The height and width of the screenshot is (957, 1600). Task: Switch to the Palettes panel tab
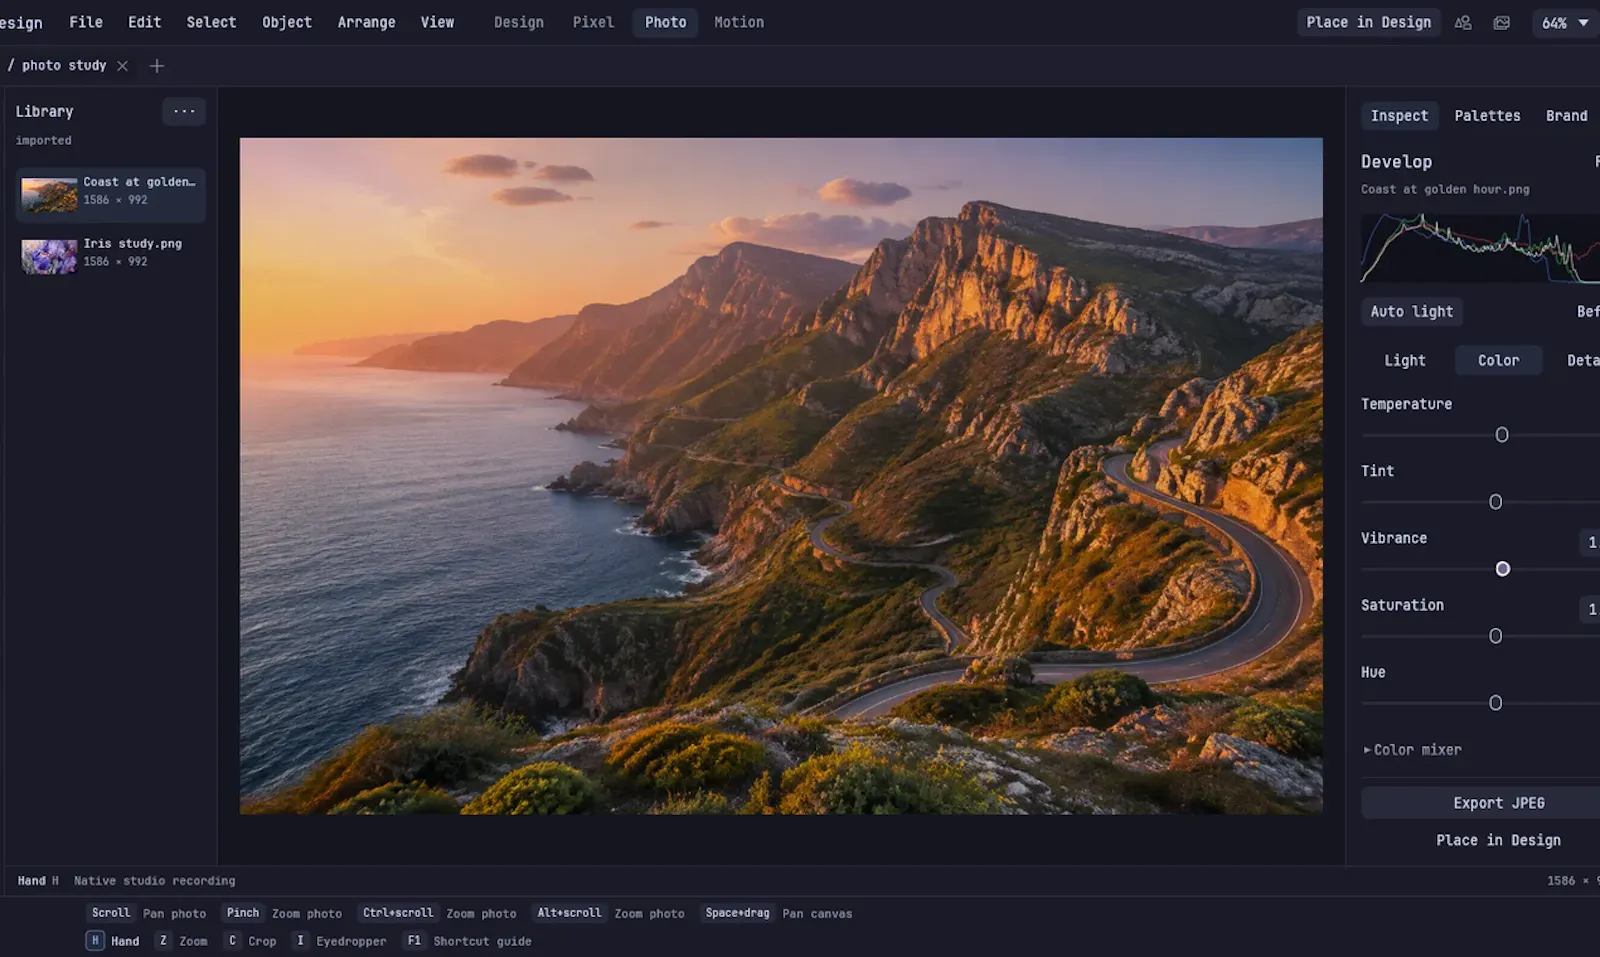click(1487, 116)
